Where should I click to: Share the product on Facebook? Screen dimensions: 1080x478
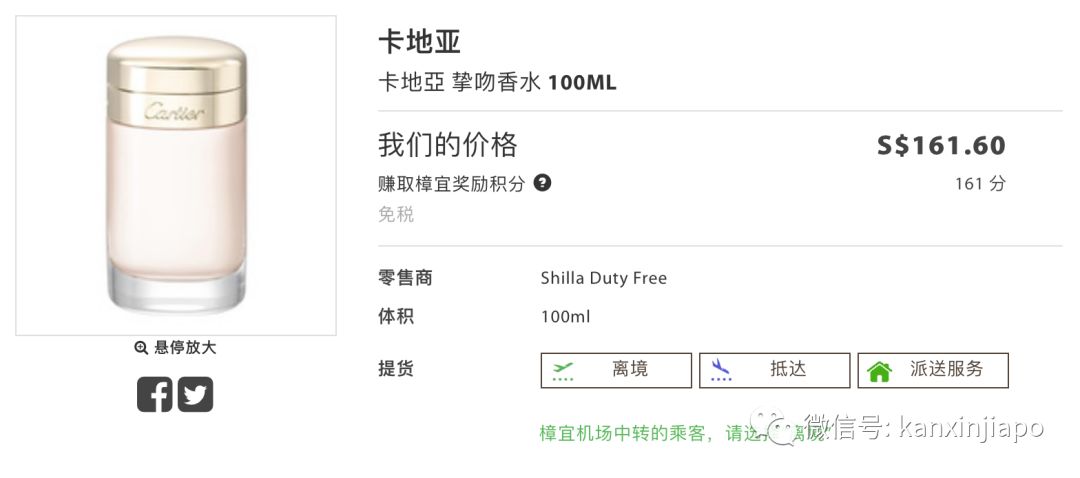click(x=155, y=394)
